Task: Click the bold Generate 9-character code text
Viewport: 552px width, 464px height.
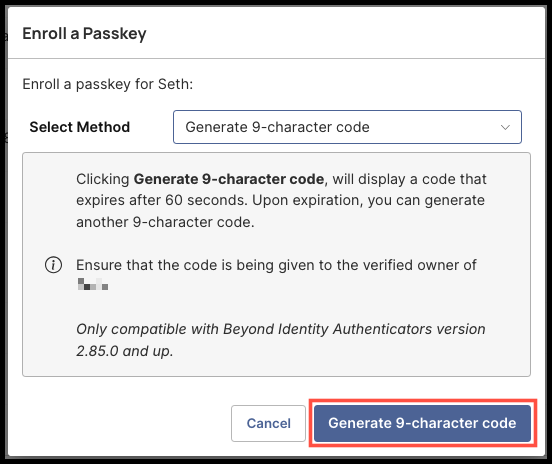Action: click(x=229, y=179)
